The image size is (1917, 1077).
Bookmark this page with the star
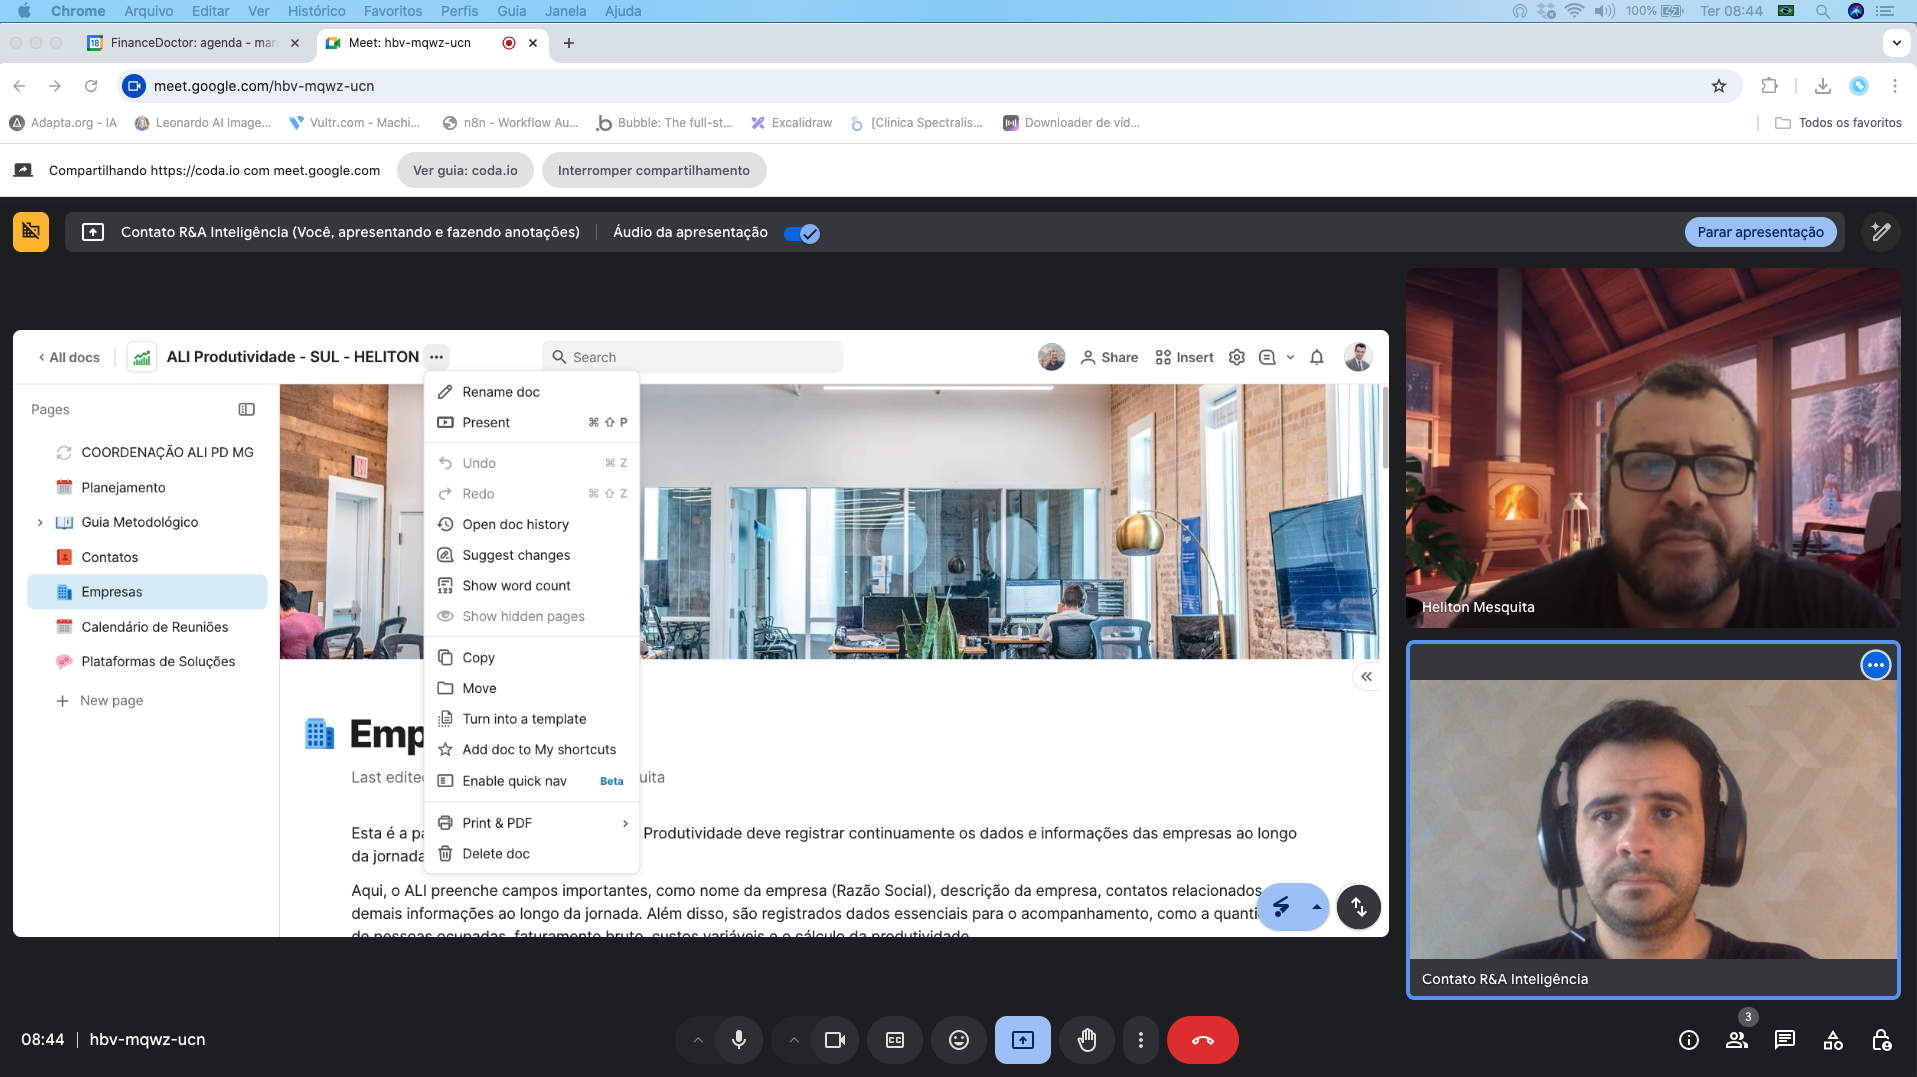(1719, 86)
